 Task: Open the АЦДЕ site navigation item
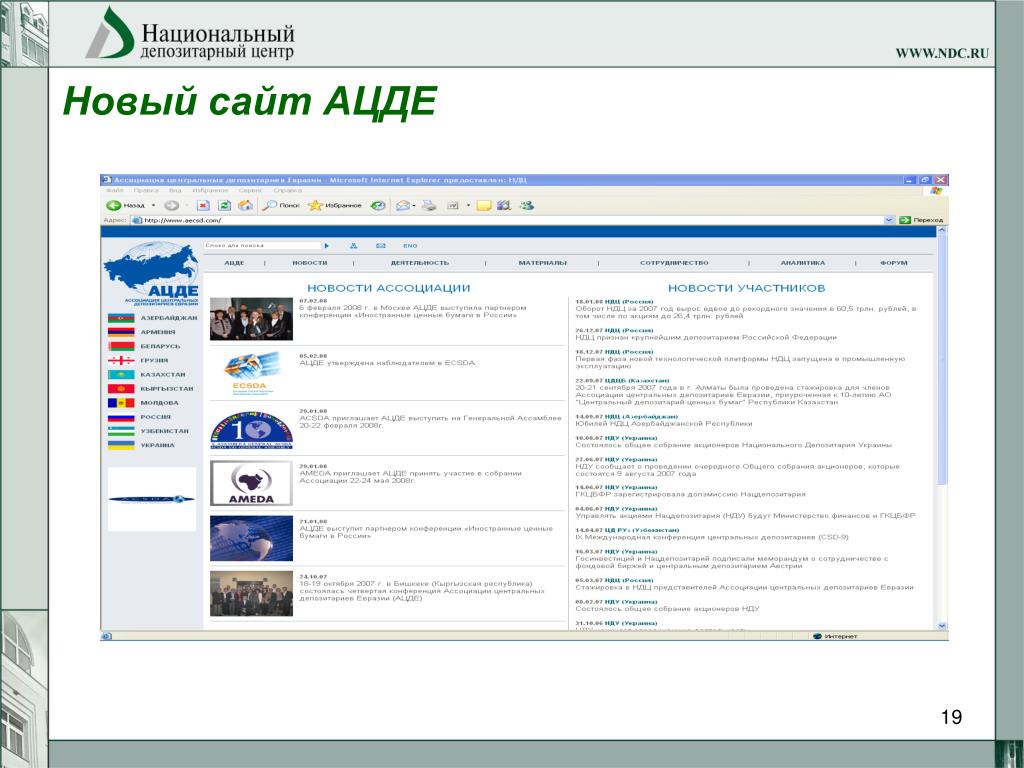[234, 263]
